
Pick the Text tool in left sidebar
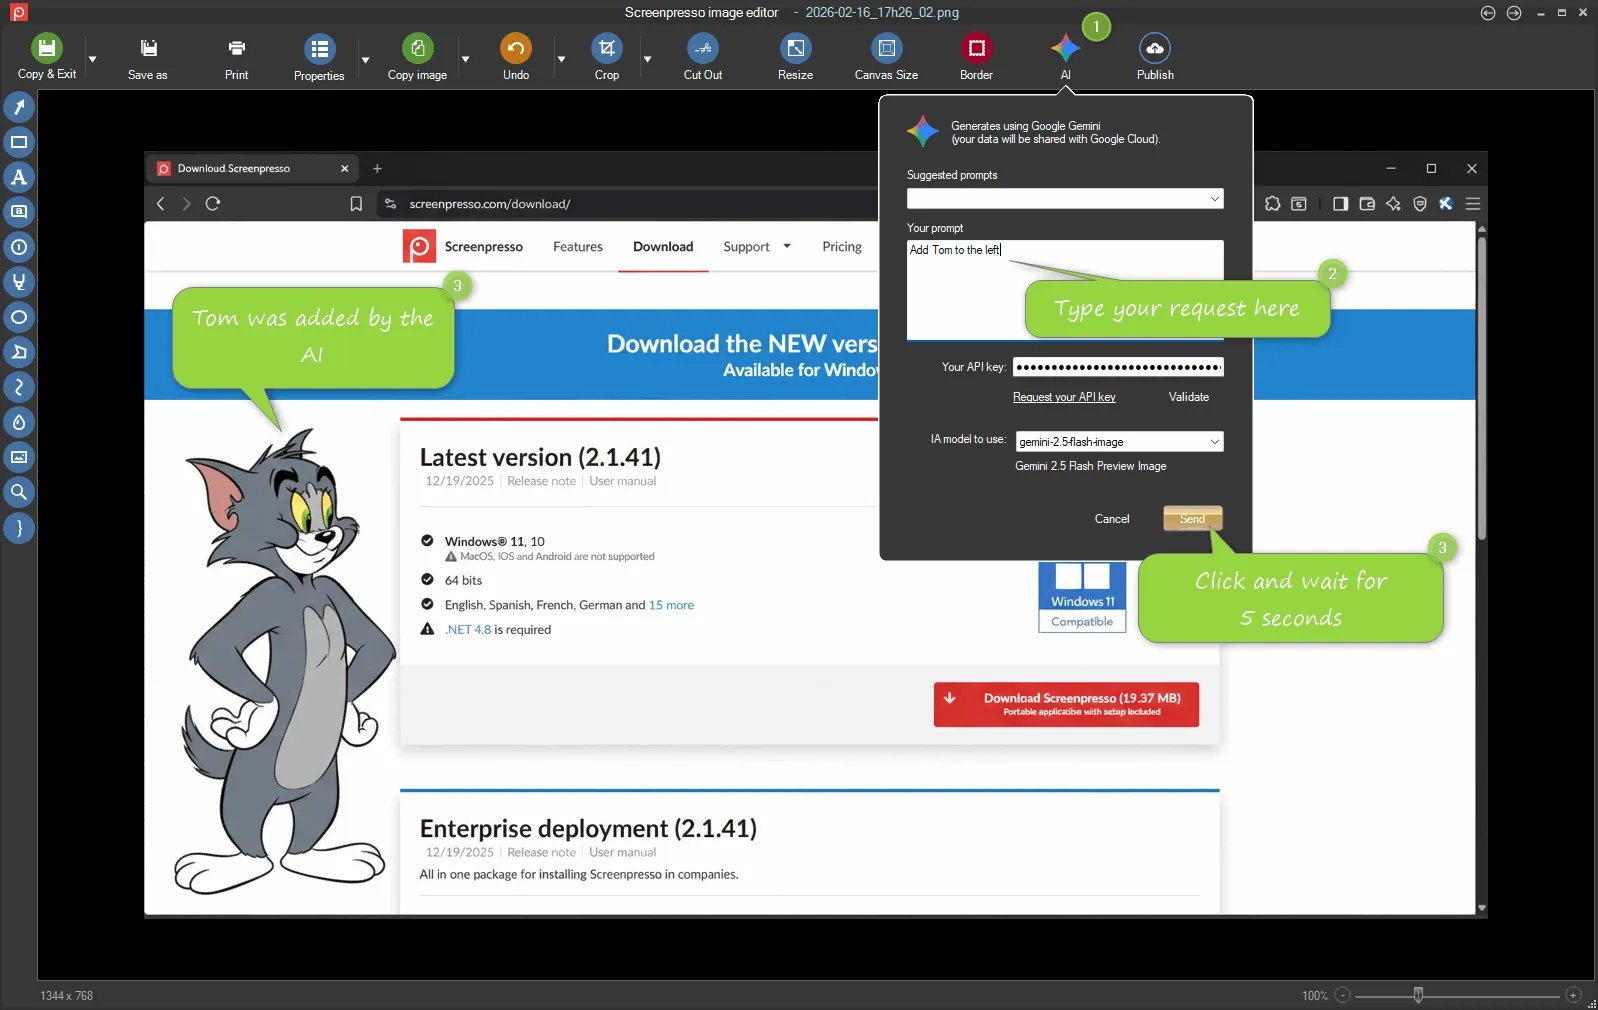coord(19,177)
